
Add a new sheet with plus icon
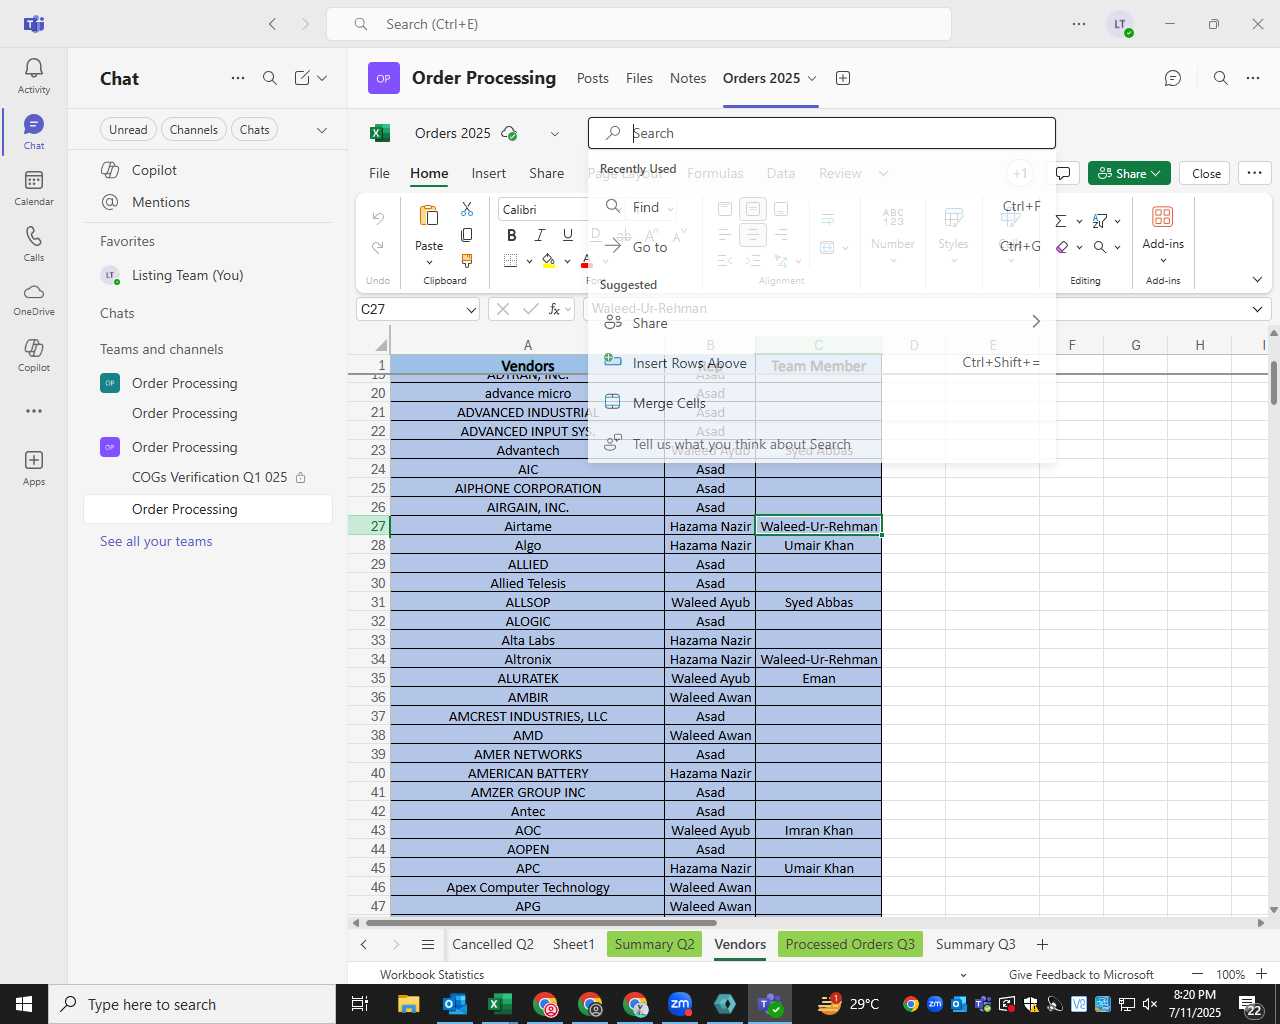click(1042, 944)
